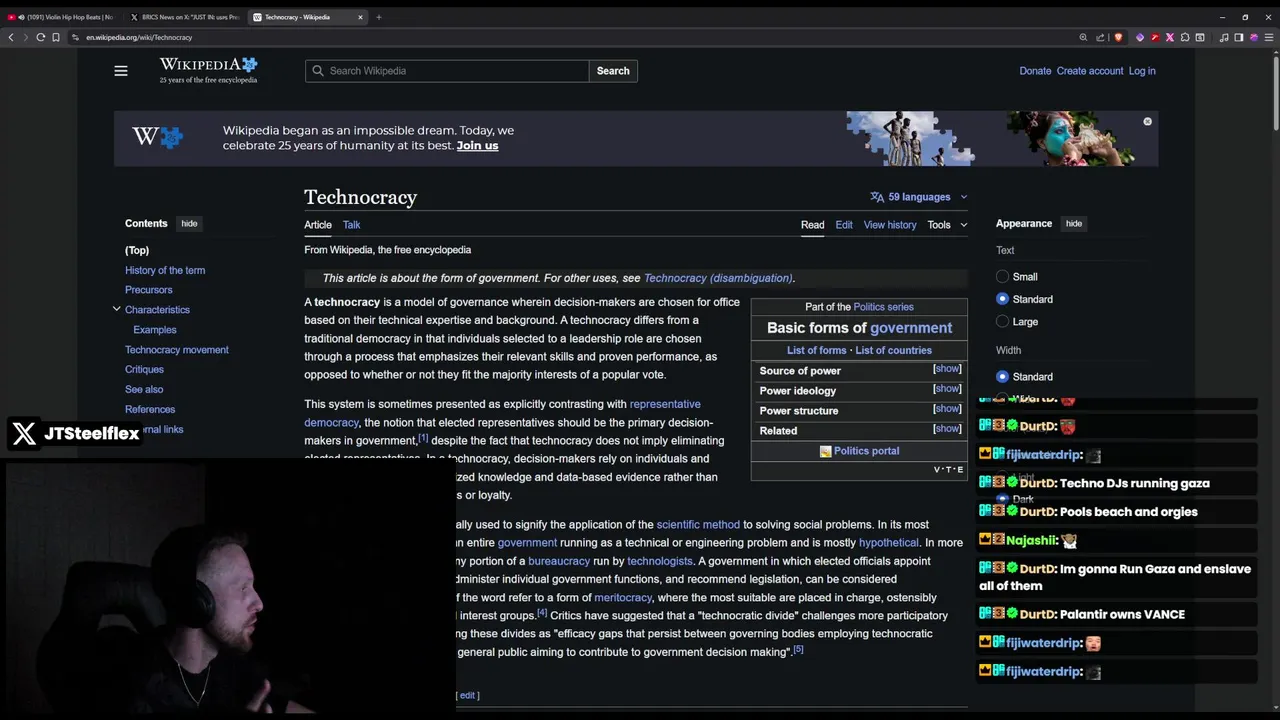Jump to History of the term section
The image size is (1280, 720).
[x=165, y=270]
